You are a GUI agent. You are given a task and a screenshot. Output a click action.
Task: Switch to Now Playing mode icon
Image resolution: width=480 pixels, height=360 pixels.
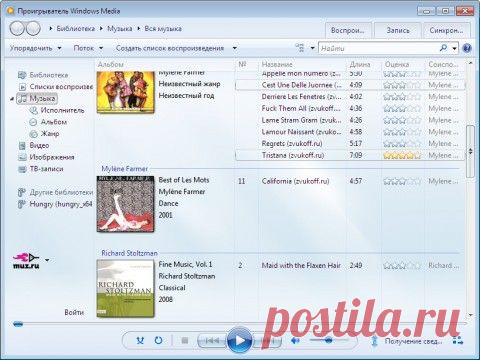(458, 341)
